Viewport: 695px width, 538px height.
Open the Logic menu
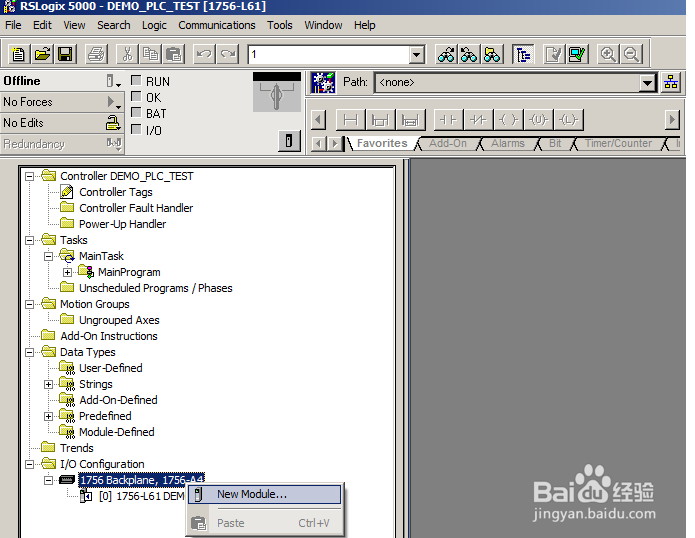pyautogui.click(x=154, y=25)
